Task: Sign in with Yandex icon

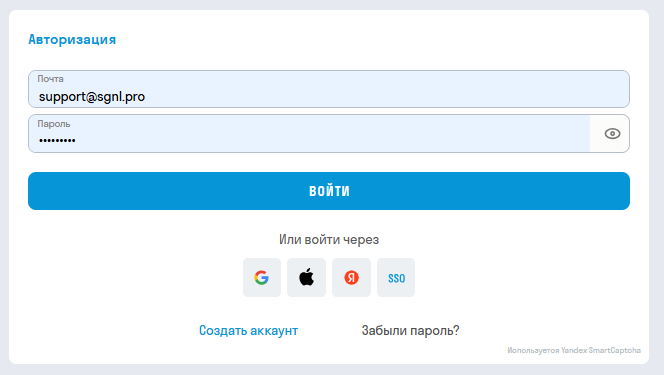Action: coord(351,278)
